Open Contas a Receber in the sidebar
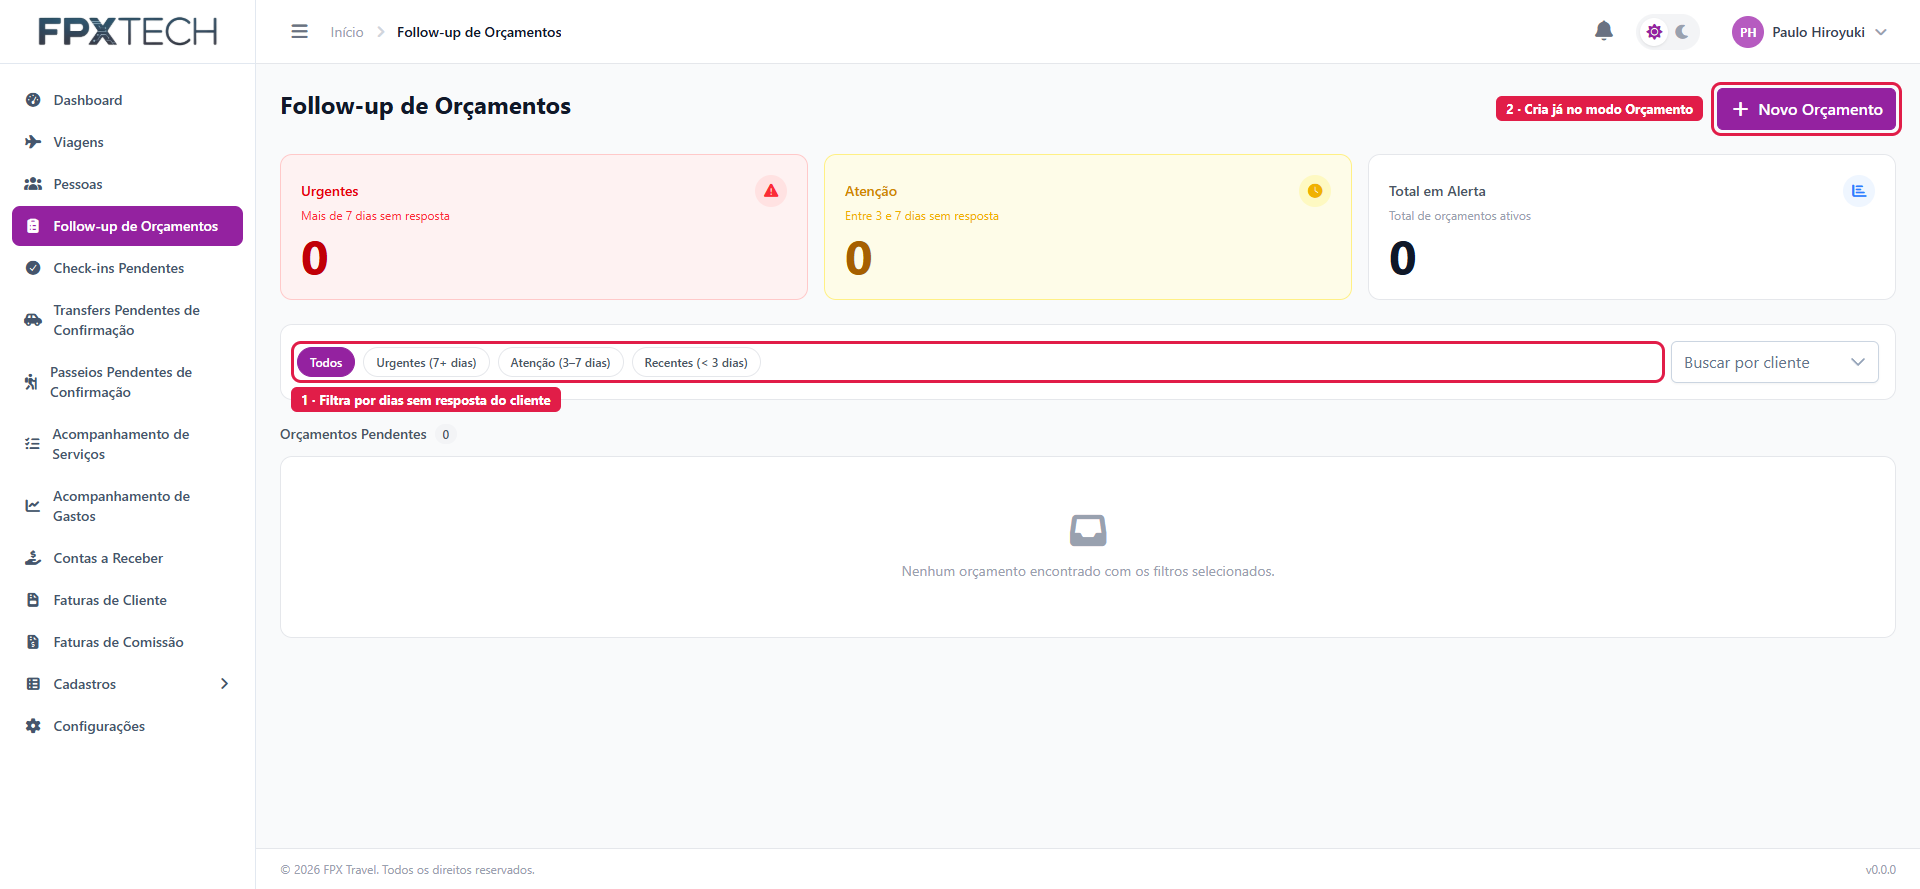 click(x=127, y=558)
